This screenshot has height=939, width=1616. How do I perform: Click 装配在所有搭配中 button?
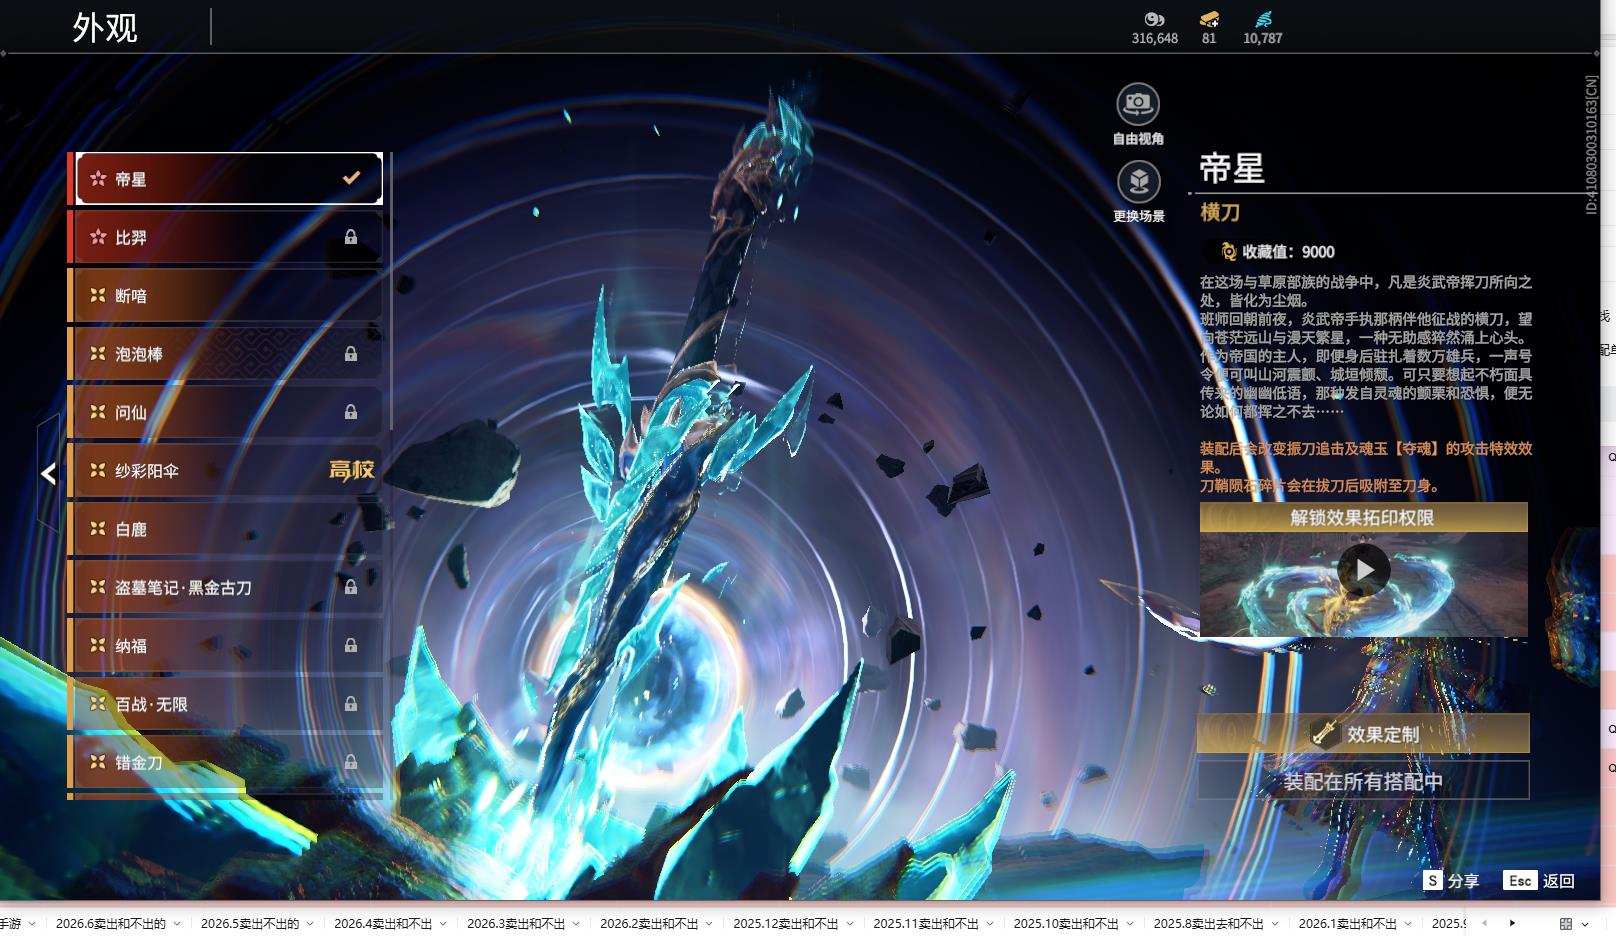coord(1363,781)
